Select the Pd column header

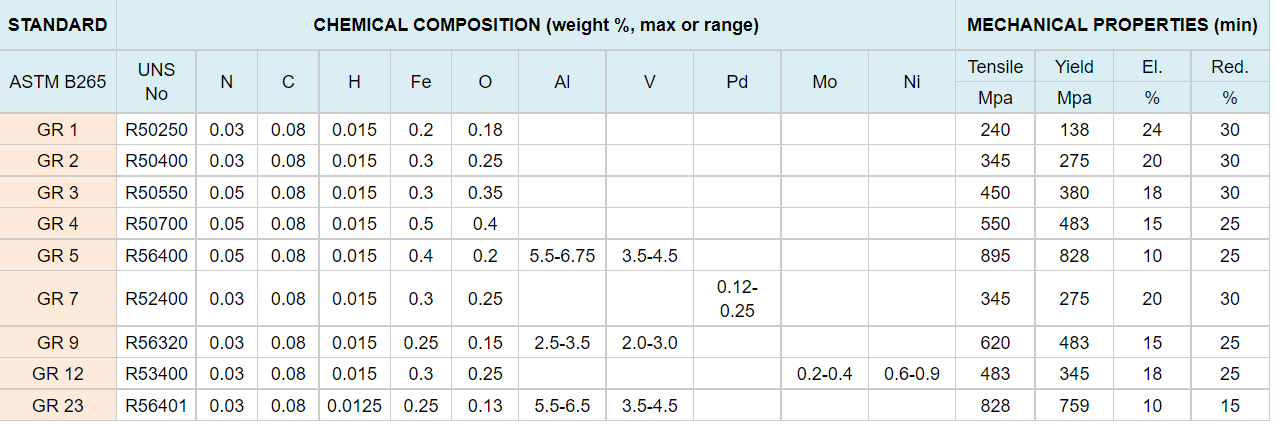(x=737, y=82)
